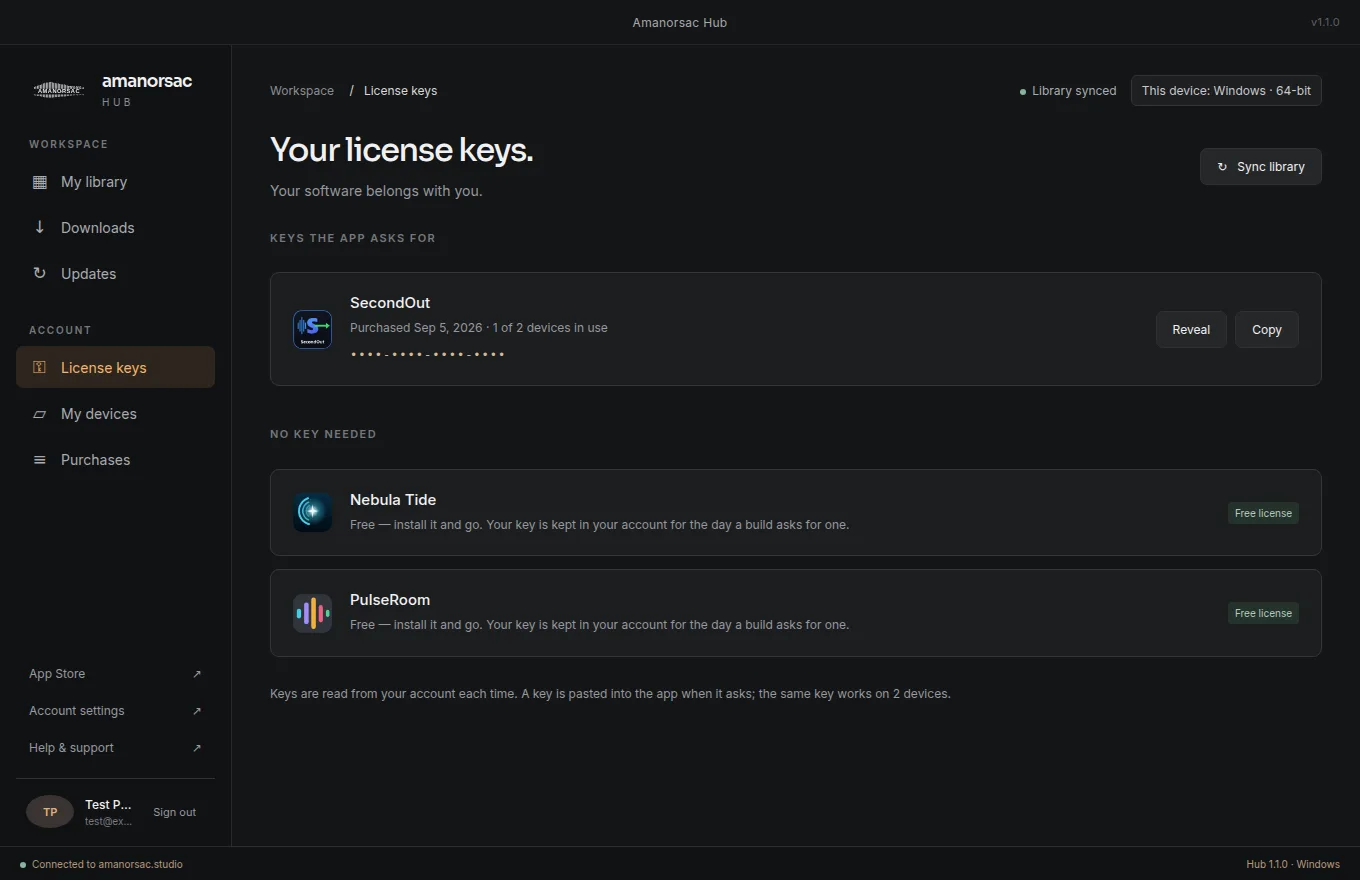Click the My devices icon
1360x880 pixels.
point(40,414)
